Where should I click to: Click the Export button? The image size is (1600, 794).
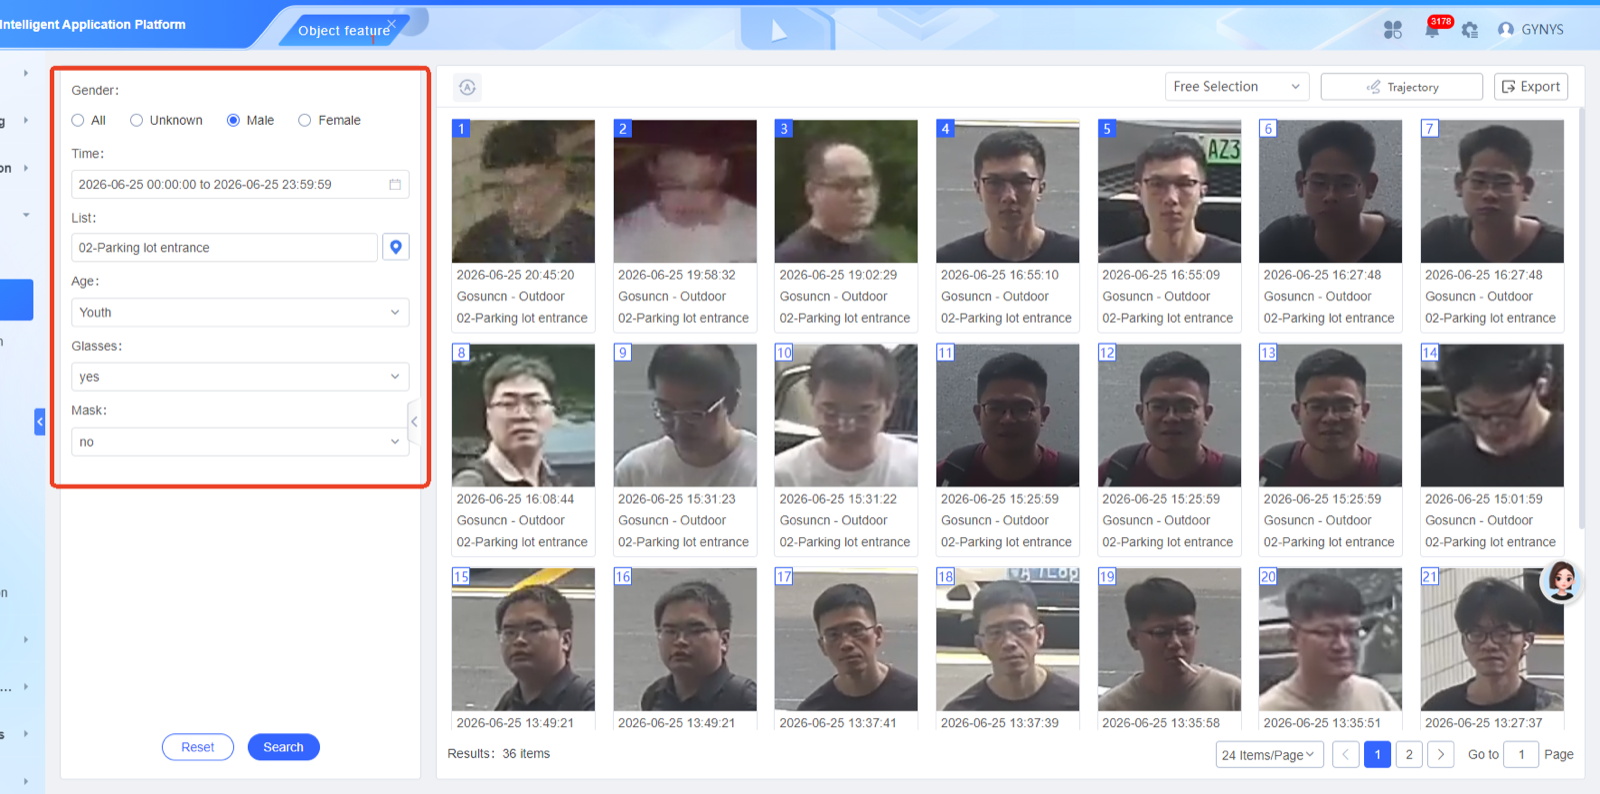(x=1531, y=87)
